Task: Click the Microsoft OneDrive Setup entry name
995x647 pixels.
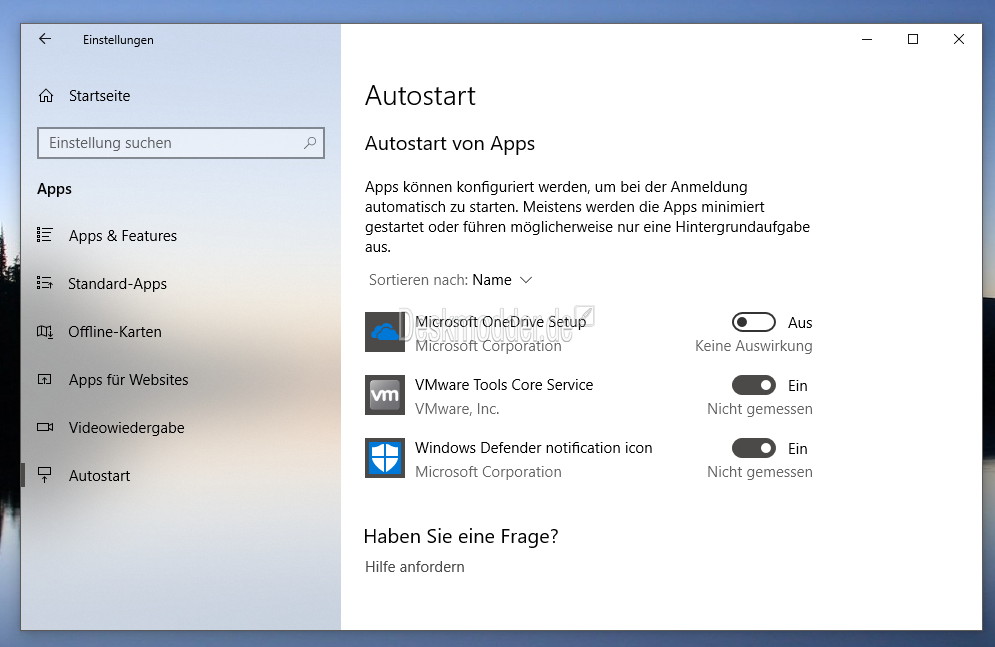Action: point(501,322)
